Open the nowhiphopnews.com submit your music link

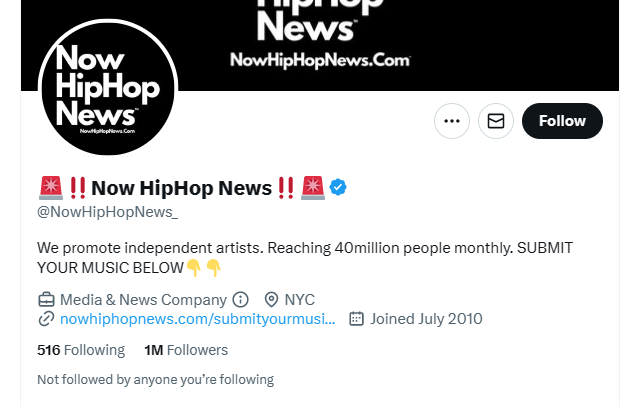pos(198,319)
